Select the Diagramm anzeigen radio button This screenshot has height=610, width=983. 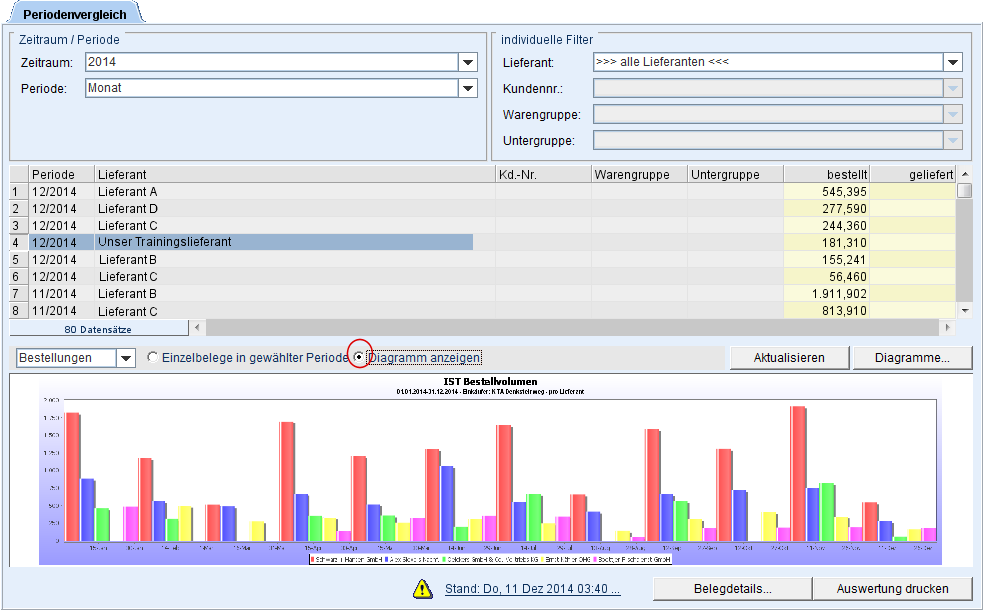[359, 357]
